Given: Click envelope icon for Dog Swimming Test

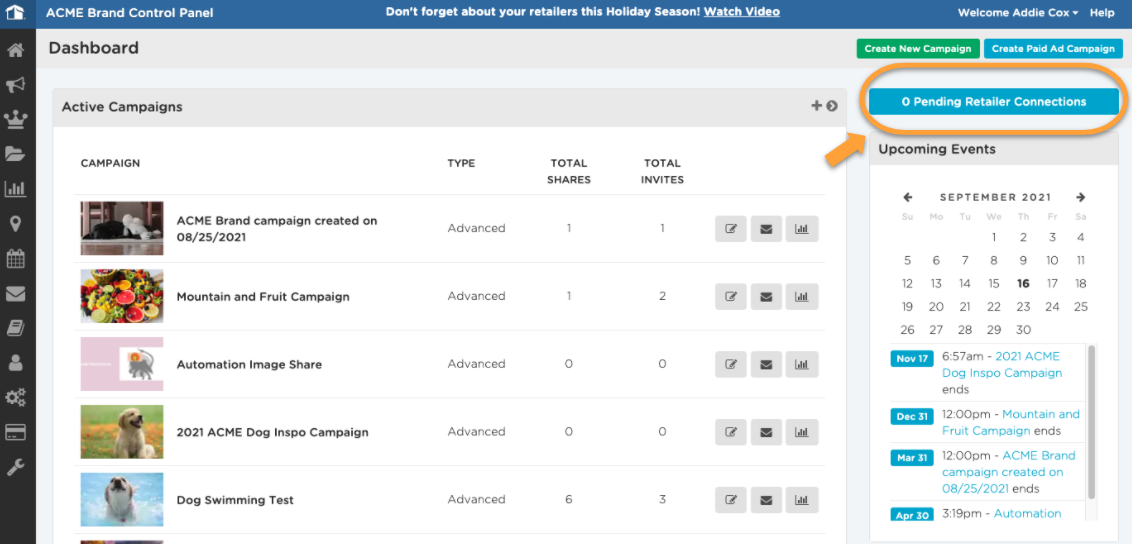Looking at the screenshot, I should [x=767, y=500].
